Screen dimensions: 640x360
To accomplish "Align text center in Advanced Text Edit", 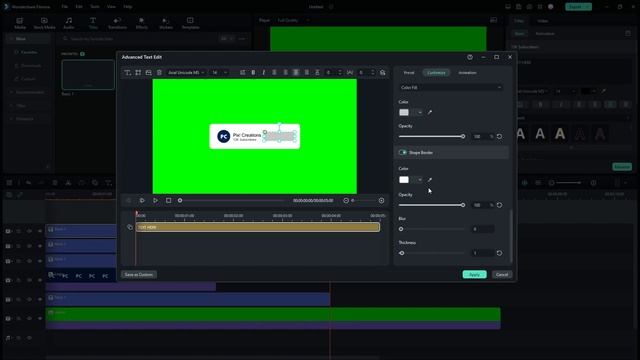I will [x=285, y=73].
